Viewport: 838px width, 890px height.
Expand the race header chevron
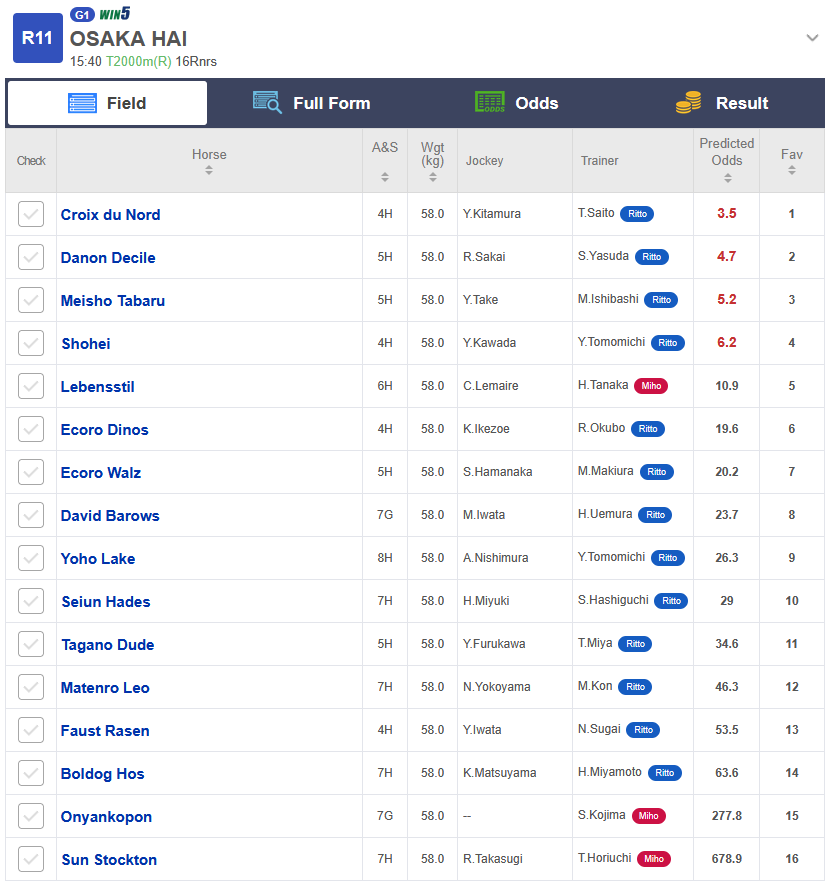[x=812, y=38]
